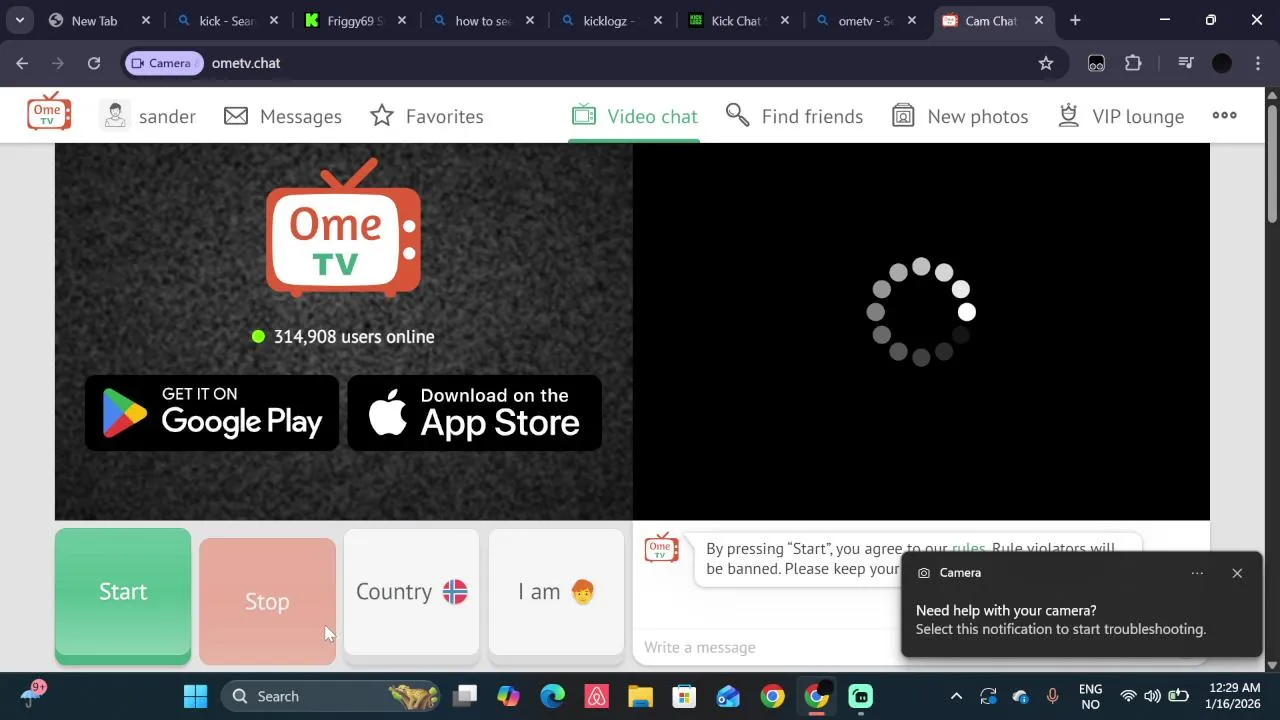Screen dimensions: 1280x720
Task: Open Microsoft Store from taskbar
Action: [684, 696]
